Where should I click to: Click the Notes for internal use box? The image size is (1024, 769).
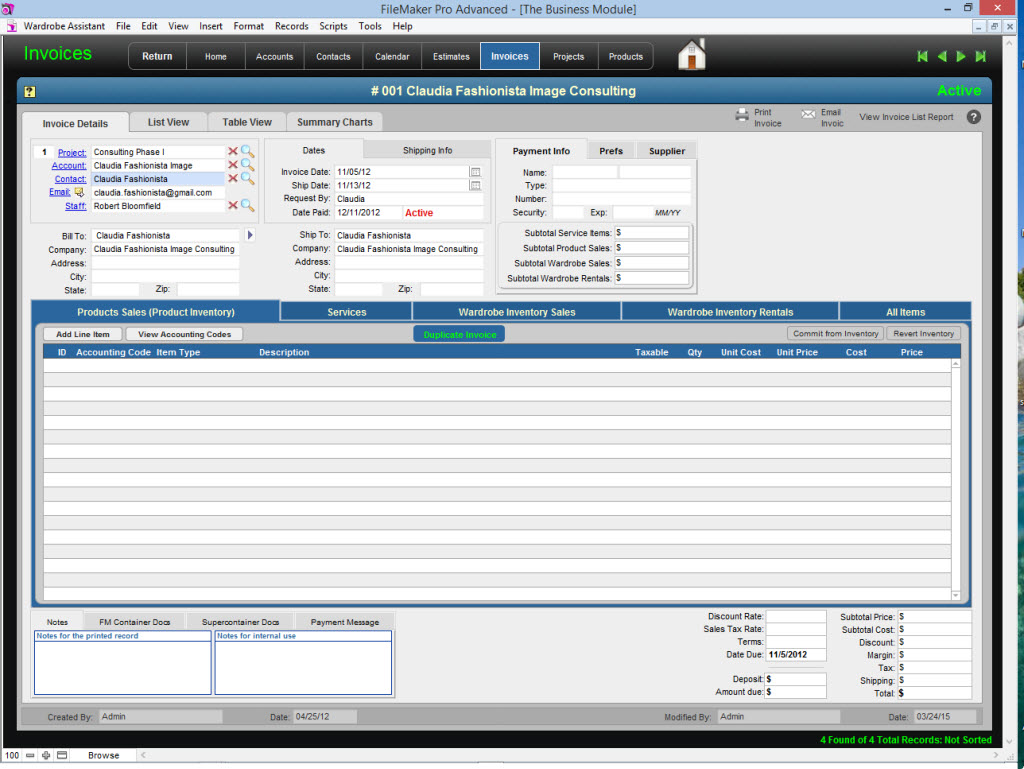303,663
